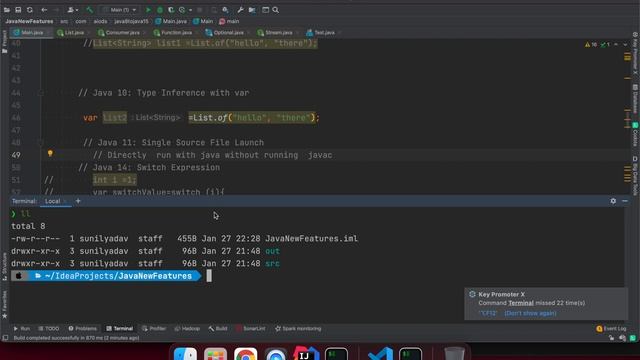Open the Codota side tool window
640x360 pixels.
[x=635, y=134]
